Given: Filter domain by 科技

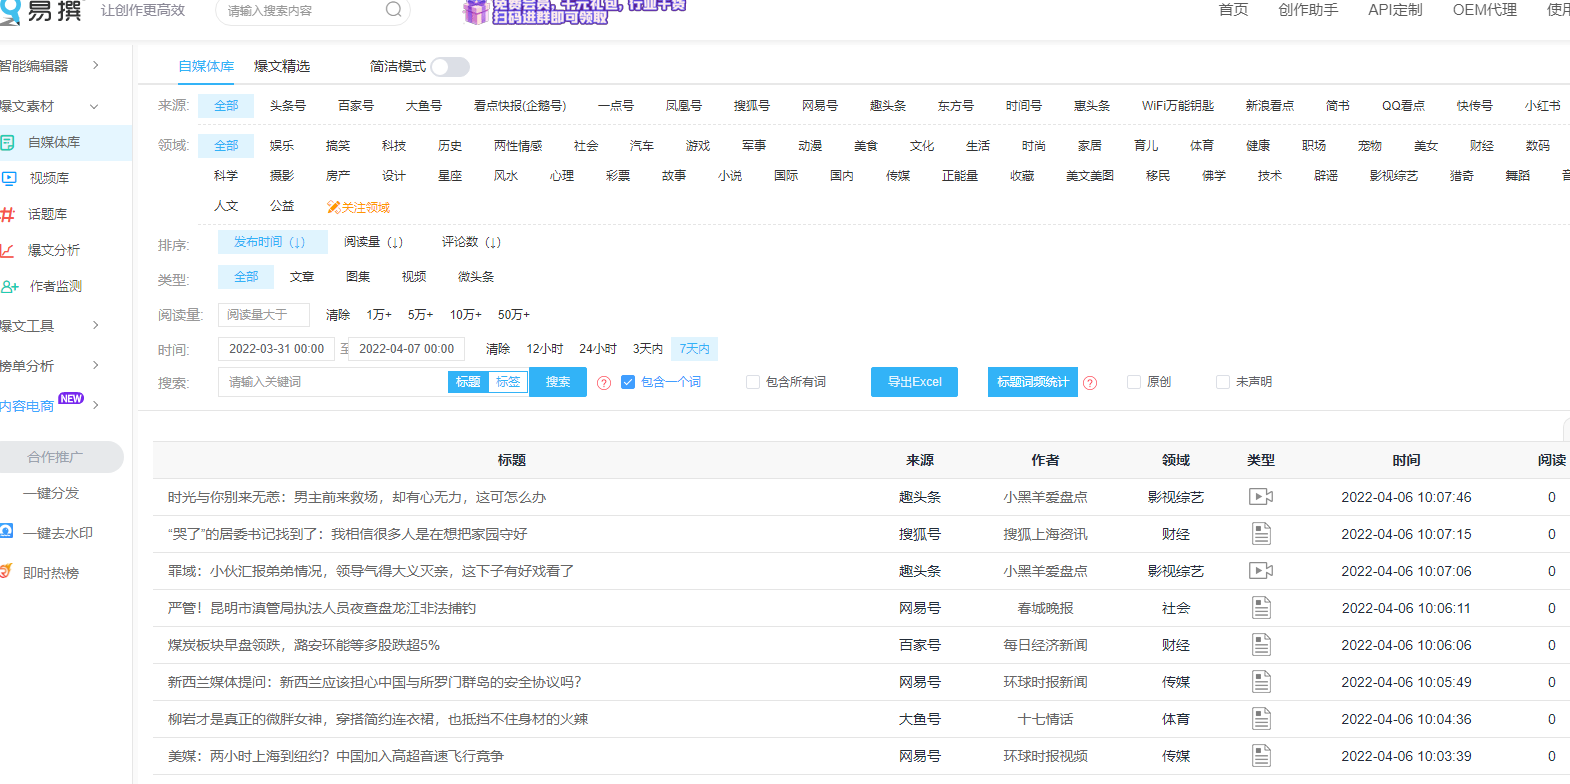Looking at the screenshot, I should click(x=394, y=146).
